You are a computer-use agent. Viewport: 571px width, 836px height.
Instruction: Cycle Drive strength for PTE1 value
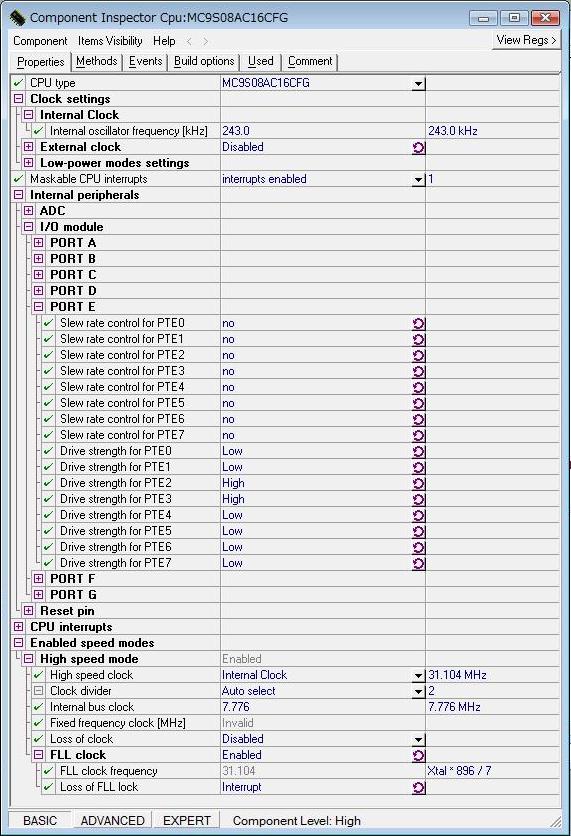[x=419, y=468]
